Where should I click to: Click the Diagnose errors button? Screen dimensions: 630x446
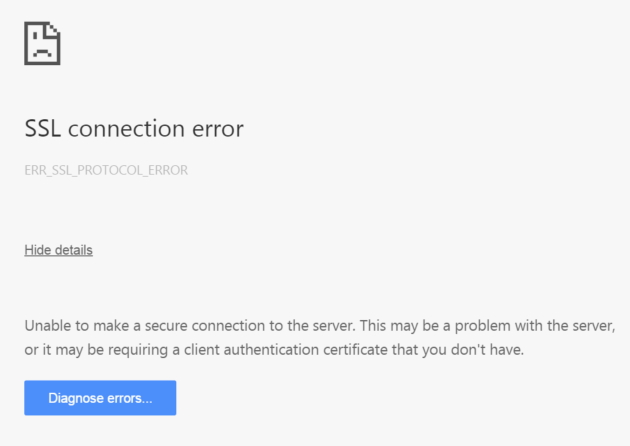[x=100, y=398]
